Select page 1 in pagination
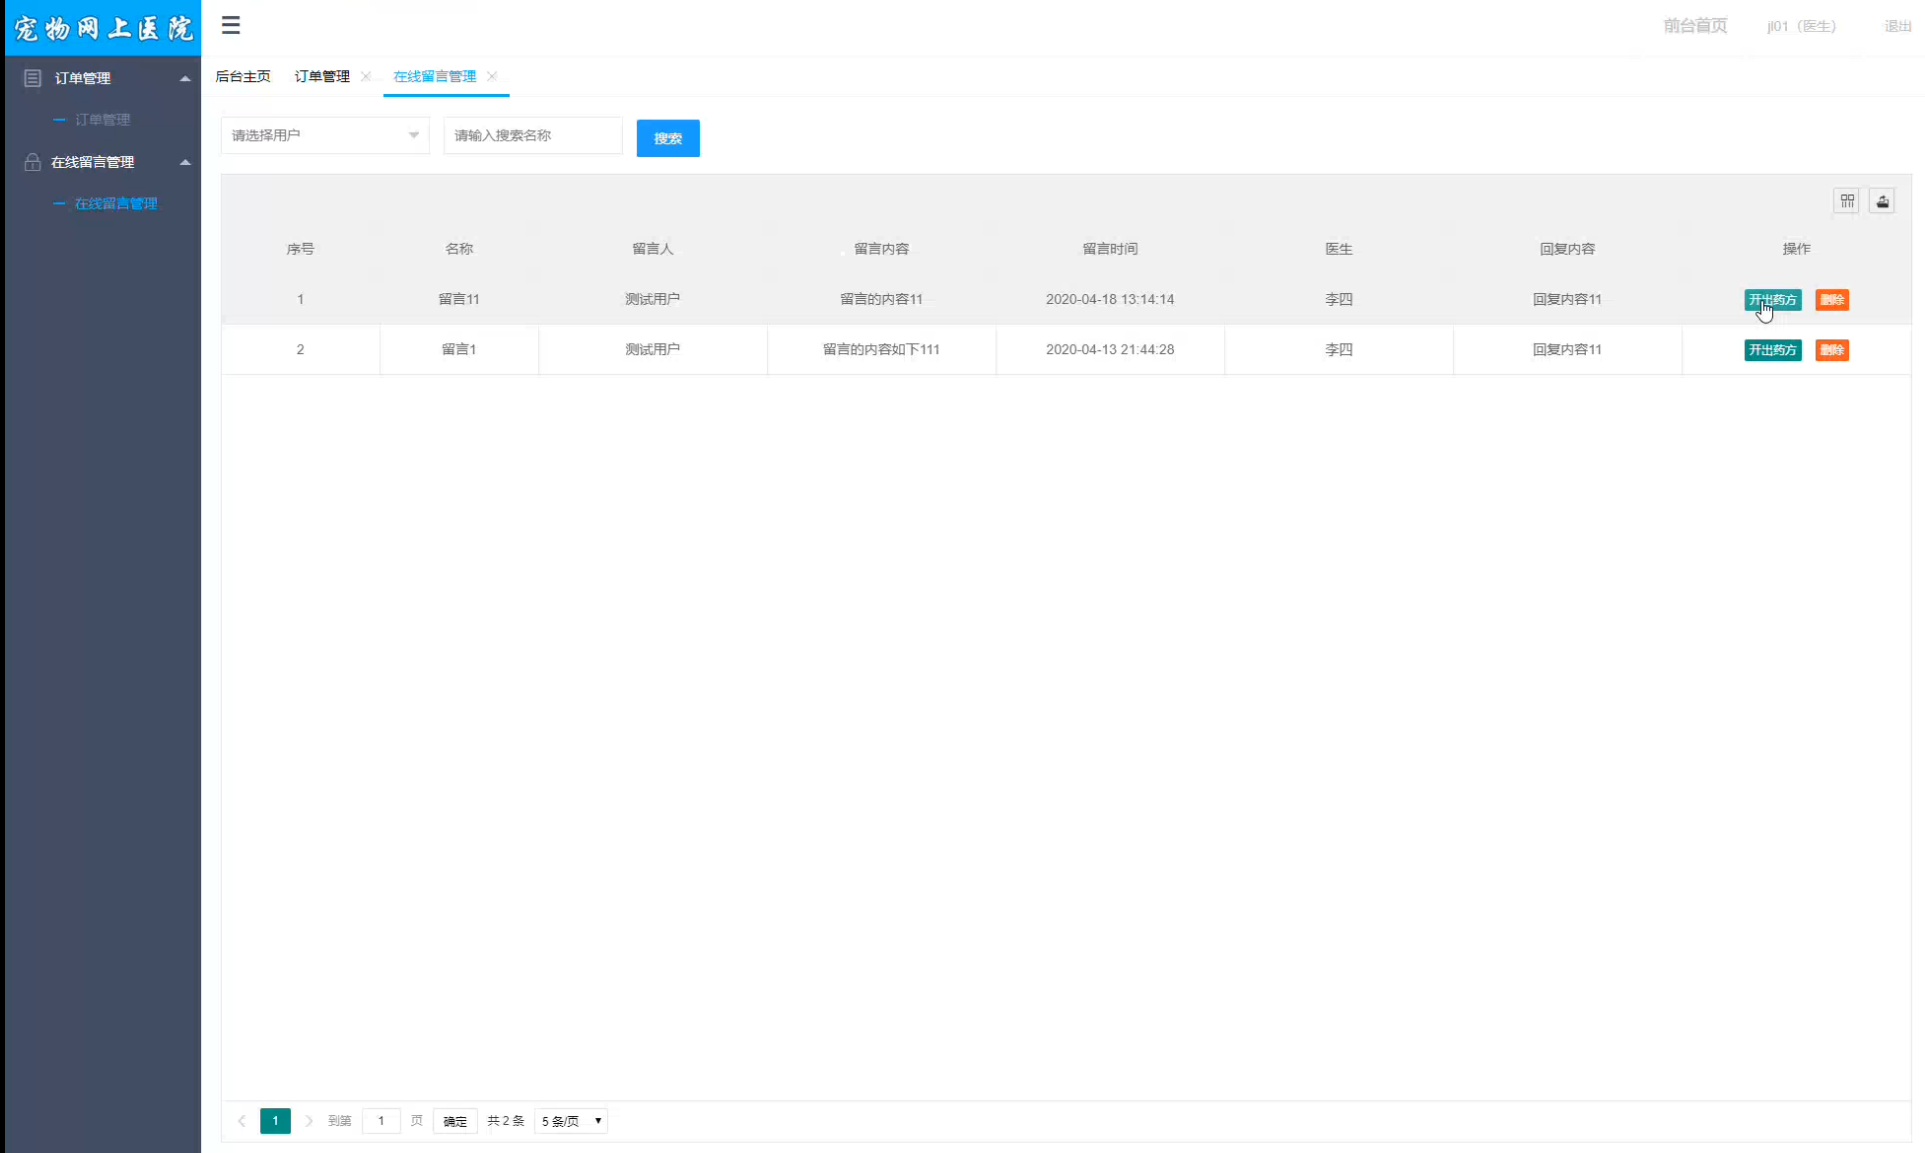The height and width of the screenshot is (1153, 1925). [275, 1121]
